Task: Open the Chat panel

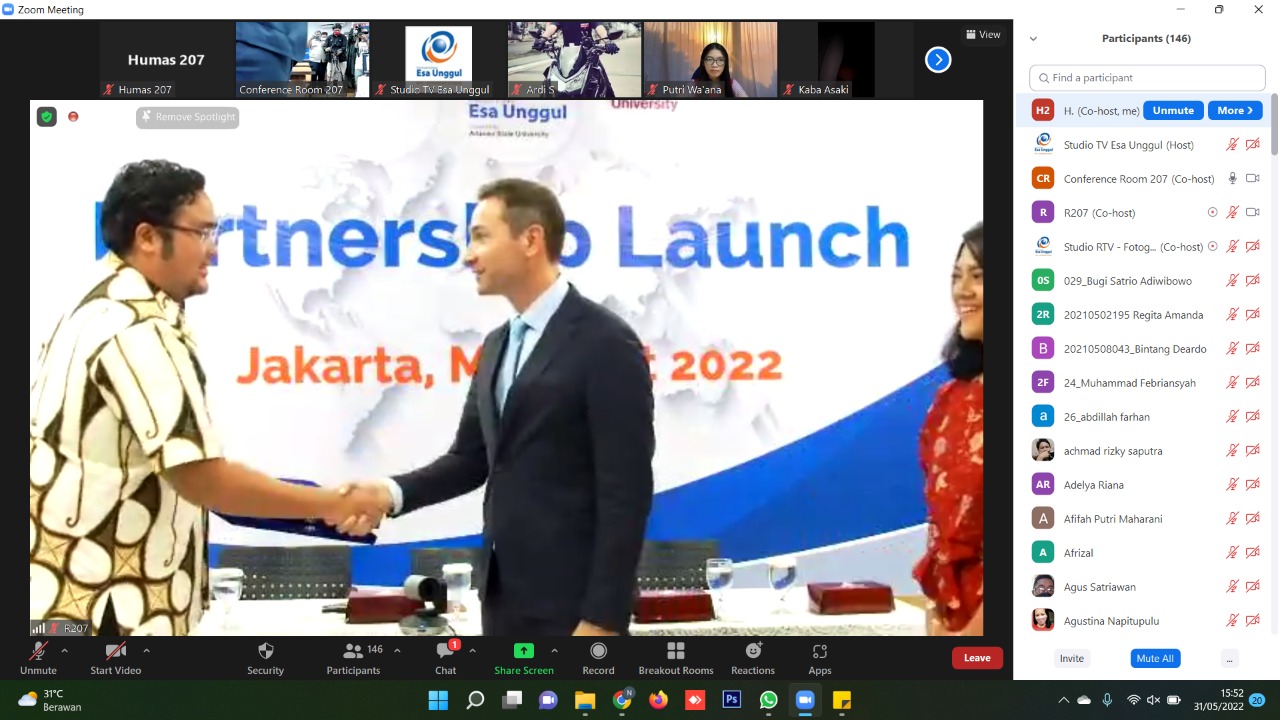Action: (446, 658)
